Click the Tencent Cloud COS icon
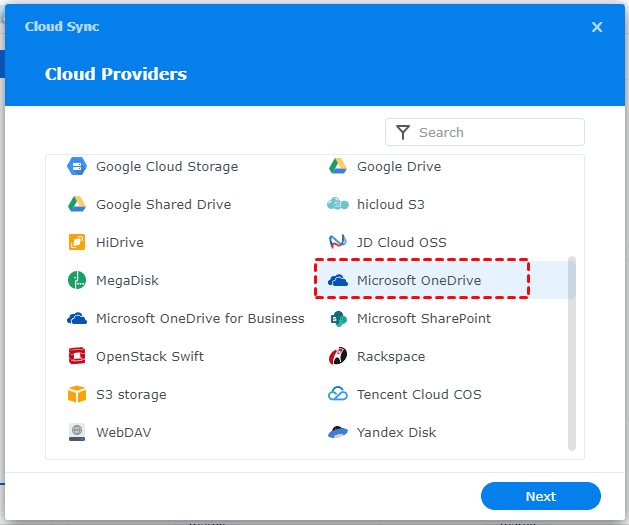Image resolution: width=629 pixels, height=525 pixels. coord(338,395)
